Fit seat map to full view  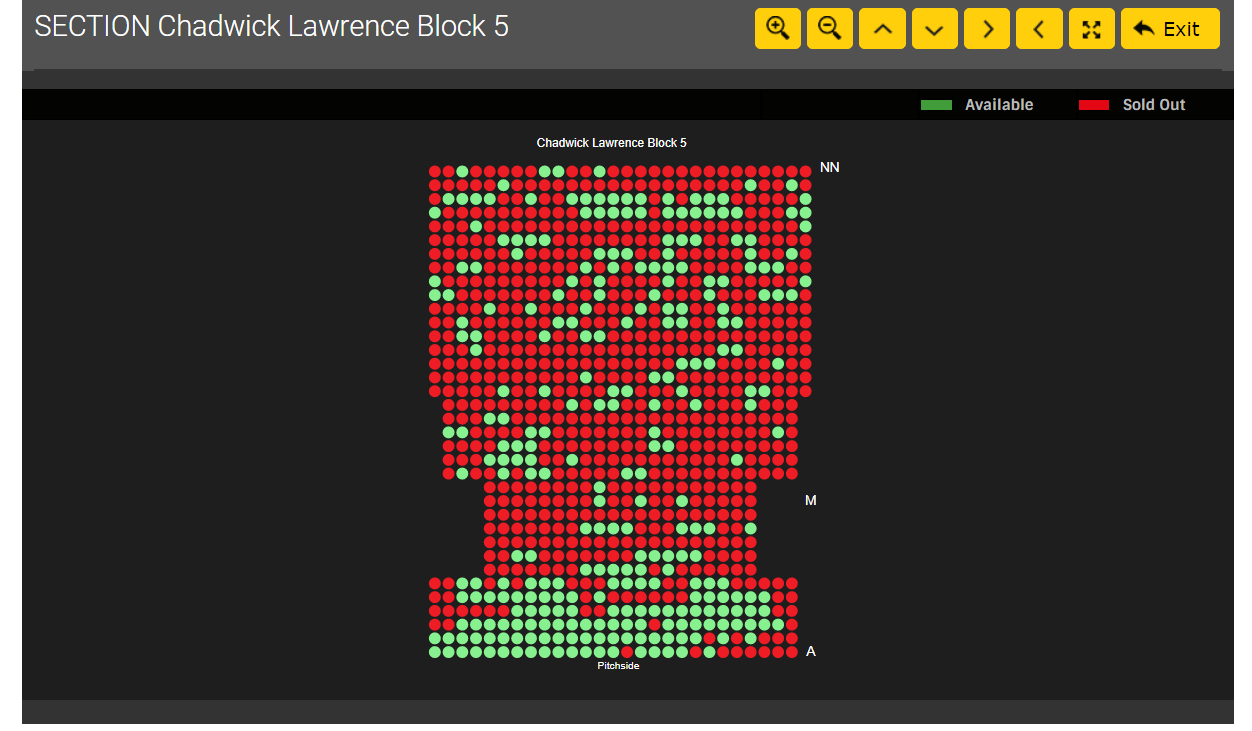tap(1091, 29)
